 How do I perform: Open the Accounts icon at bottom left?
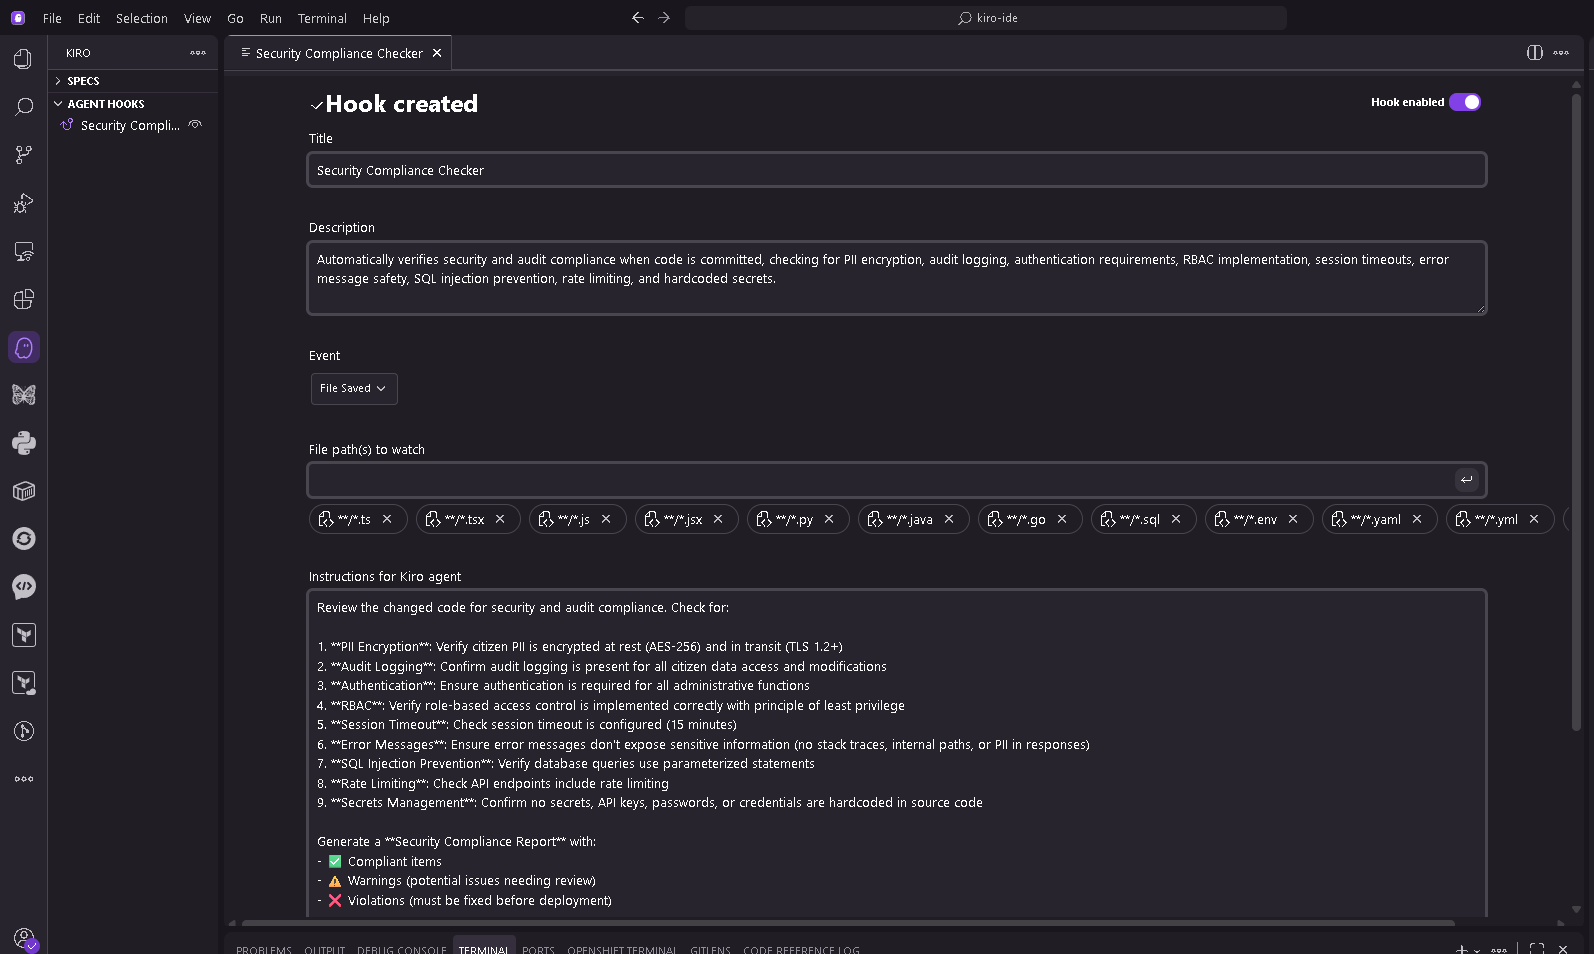coord(23,938)
